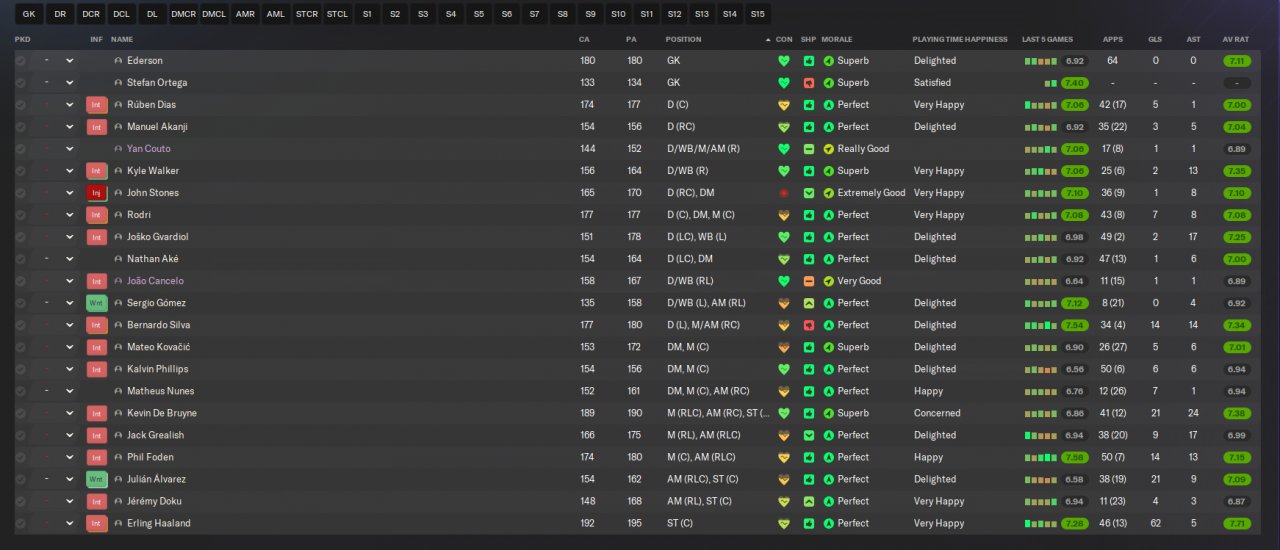Sort by the CA column header
This screenshot has height=550, width=1280.
click(x=584, y=39)
